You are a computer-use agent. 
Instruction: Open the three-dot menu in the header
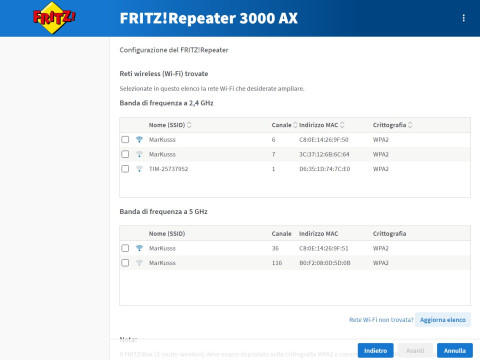[x=463, y=18]
